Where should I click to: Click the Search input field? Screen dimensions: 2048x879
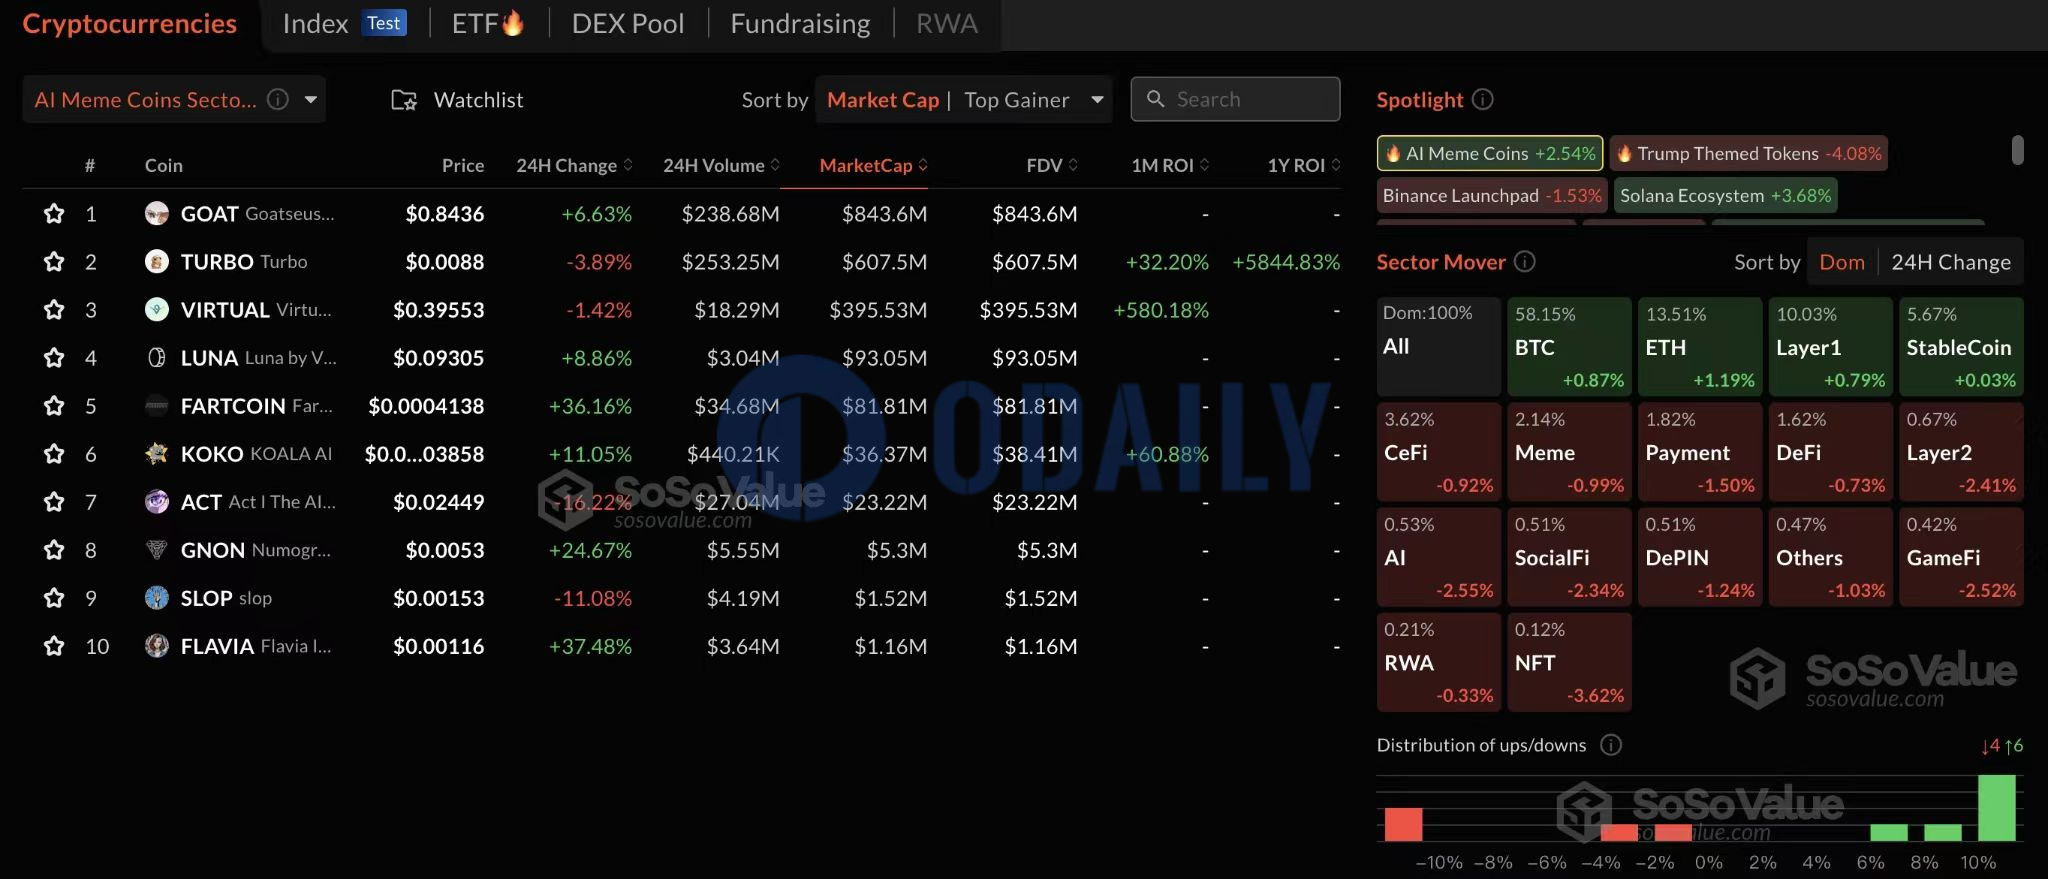(x=1235, y=99)
